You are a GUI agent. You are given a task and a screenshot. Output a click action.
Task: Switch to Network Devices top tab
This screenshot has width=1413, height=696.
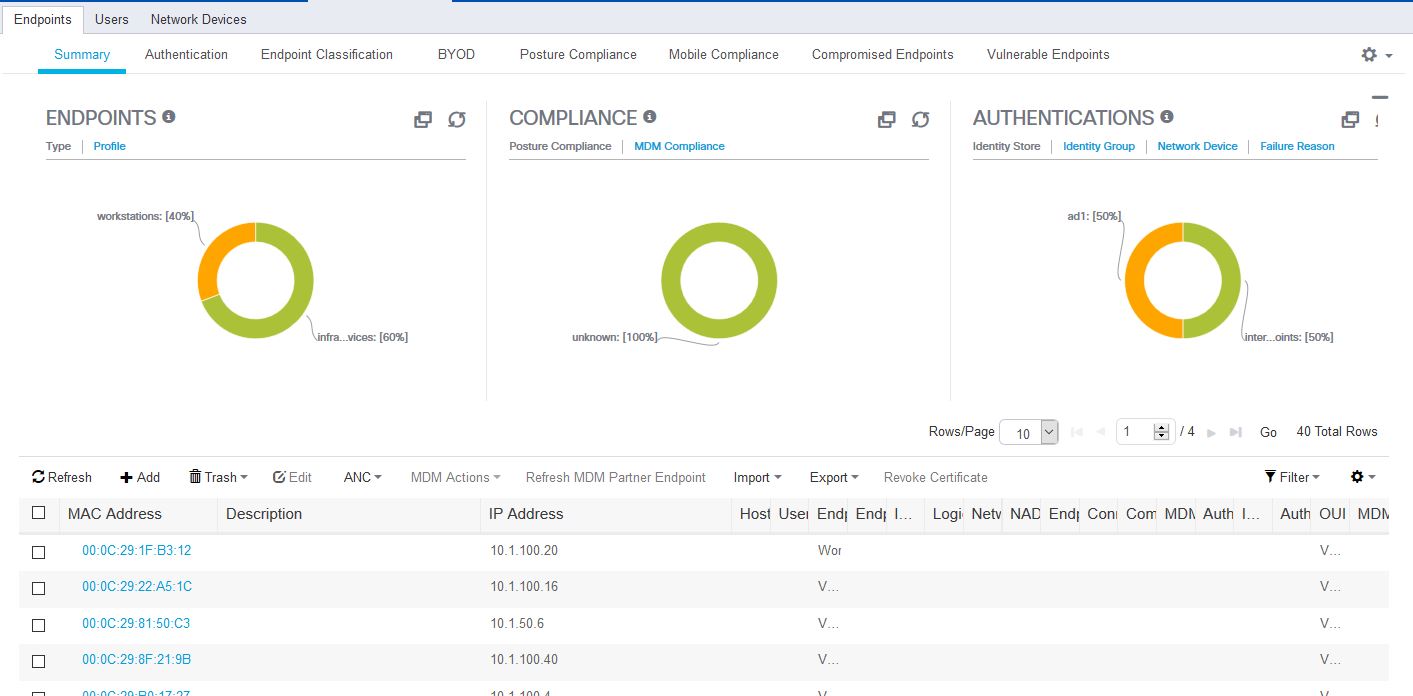pos(198,19)
